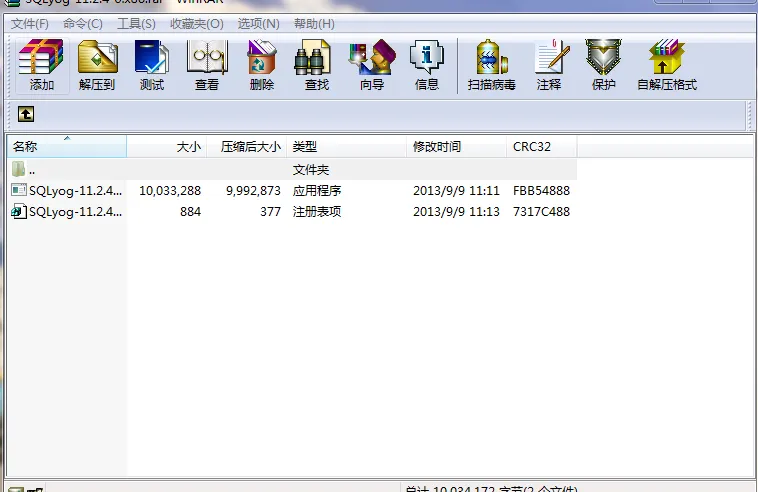Viewport: 758px width, 492px height.
Task: Click the size value 884
Action: point(190,212)
